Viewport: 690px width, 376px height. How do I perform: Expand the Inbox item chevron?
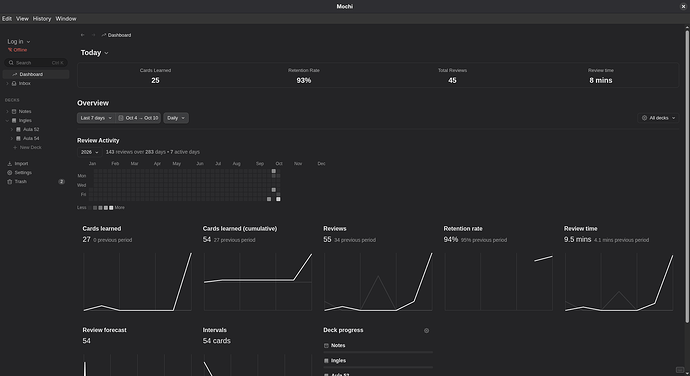[7, 83]
